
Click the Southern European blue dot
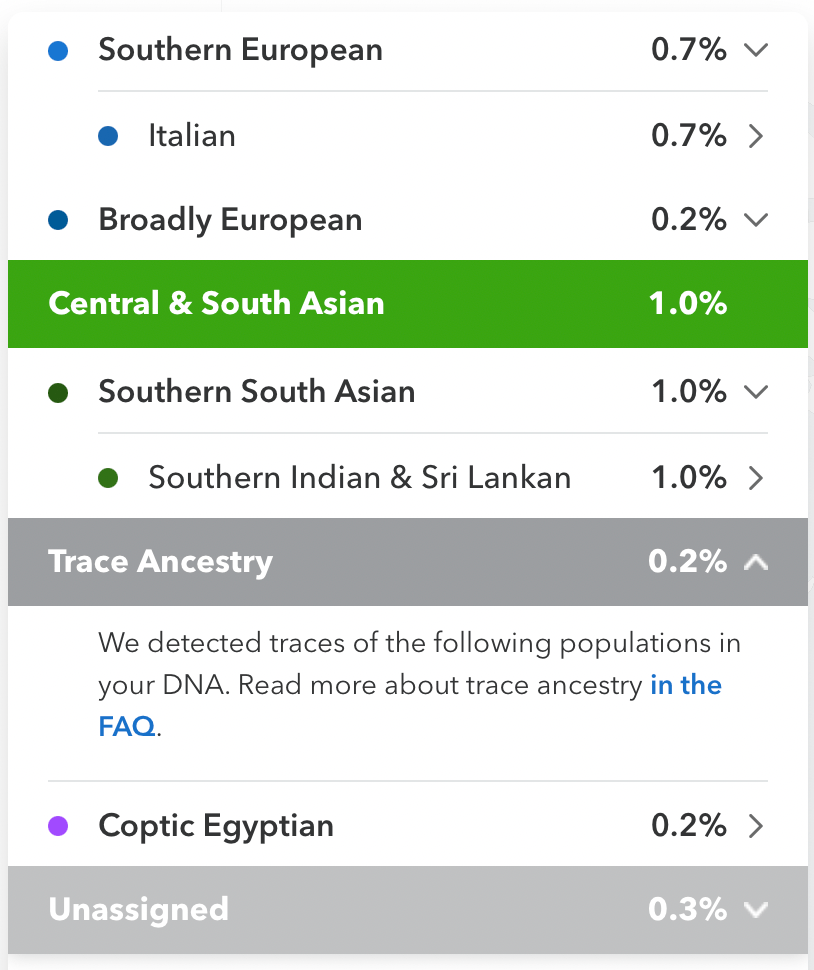coord(58,50)
